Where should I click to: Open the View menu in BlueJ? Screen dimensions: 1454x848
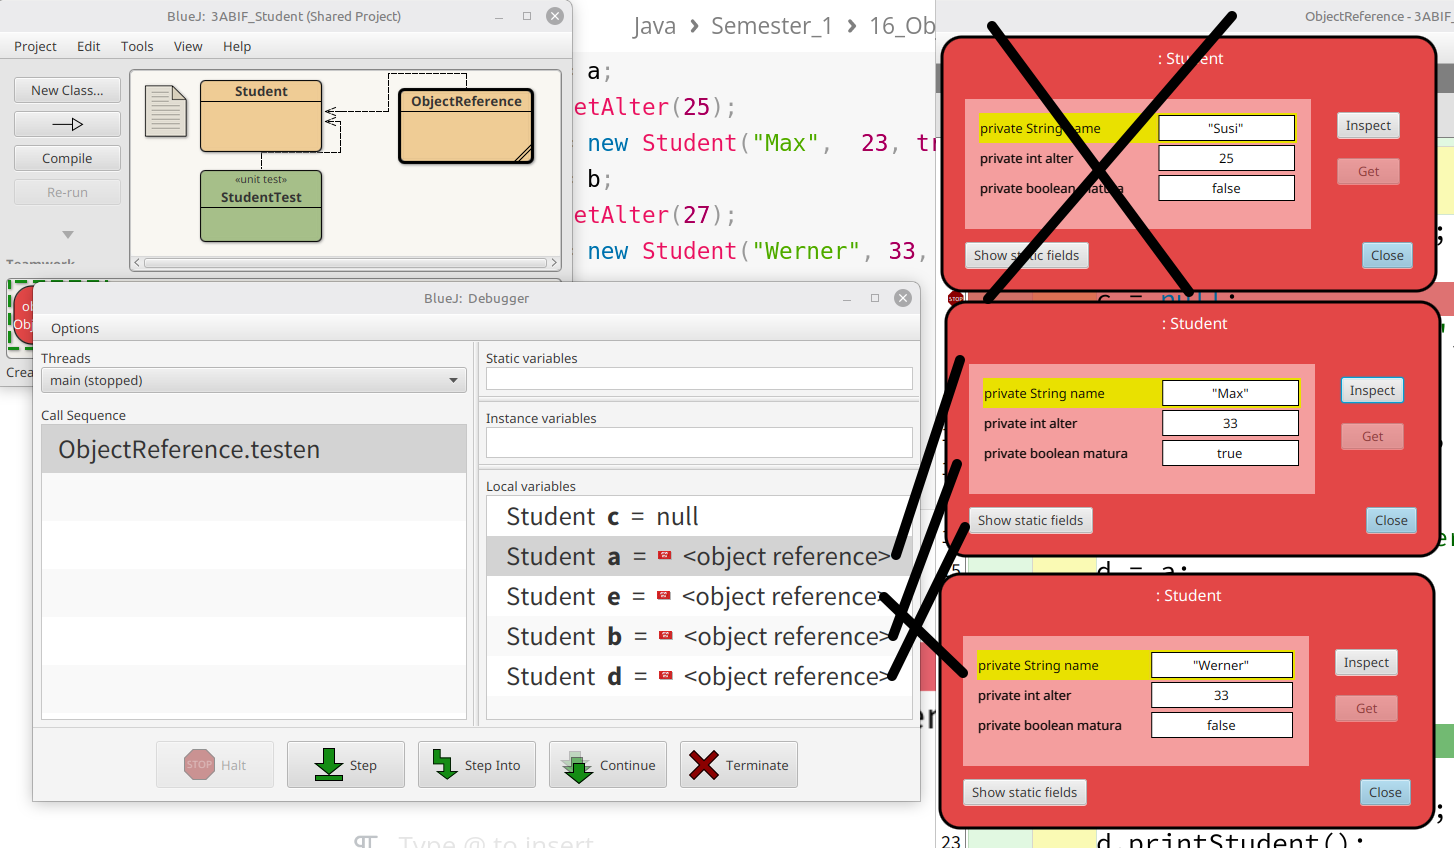[x=188, y=46]
